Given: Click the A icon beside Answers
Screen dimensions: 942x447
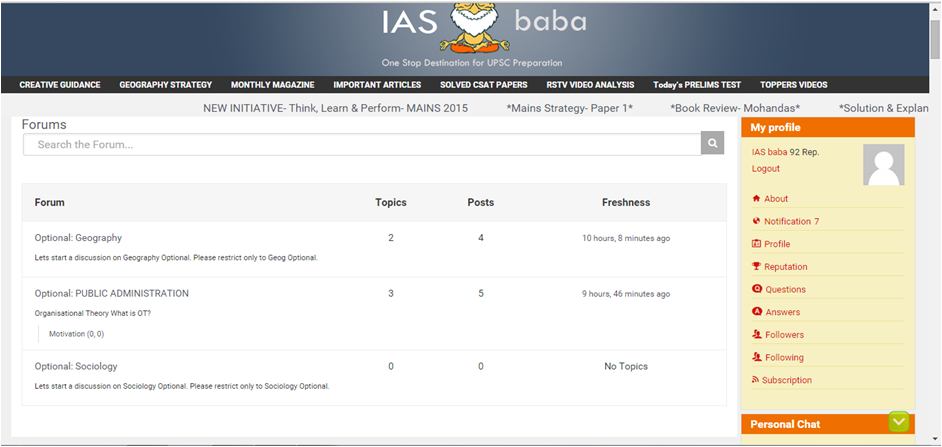Looking at the screenshot, I should (x=756, y=312).
